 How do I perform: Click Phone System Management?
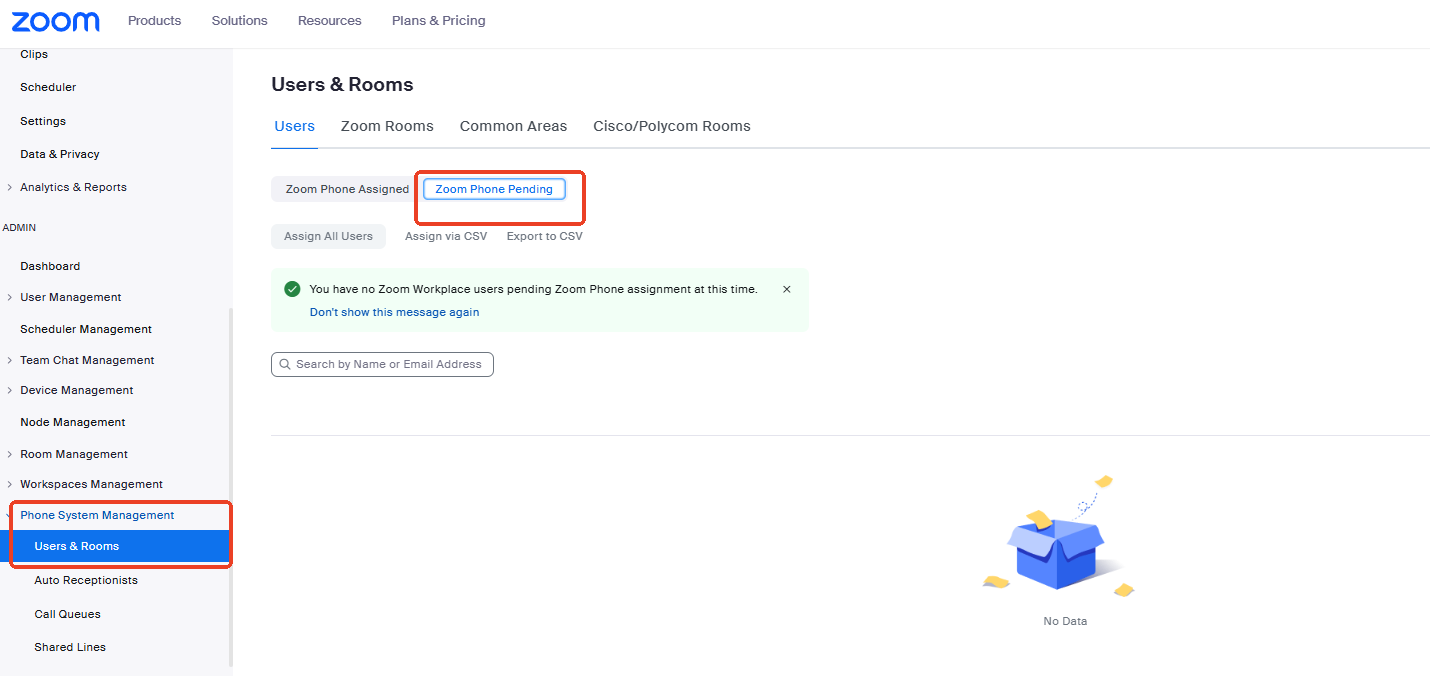point(97,515)
